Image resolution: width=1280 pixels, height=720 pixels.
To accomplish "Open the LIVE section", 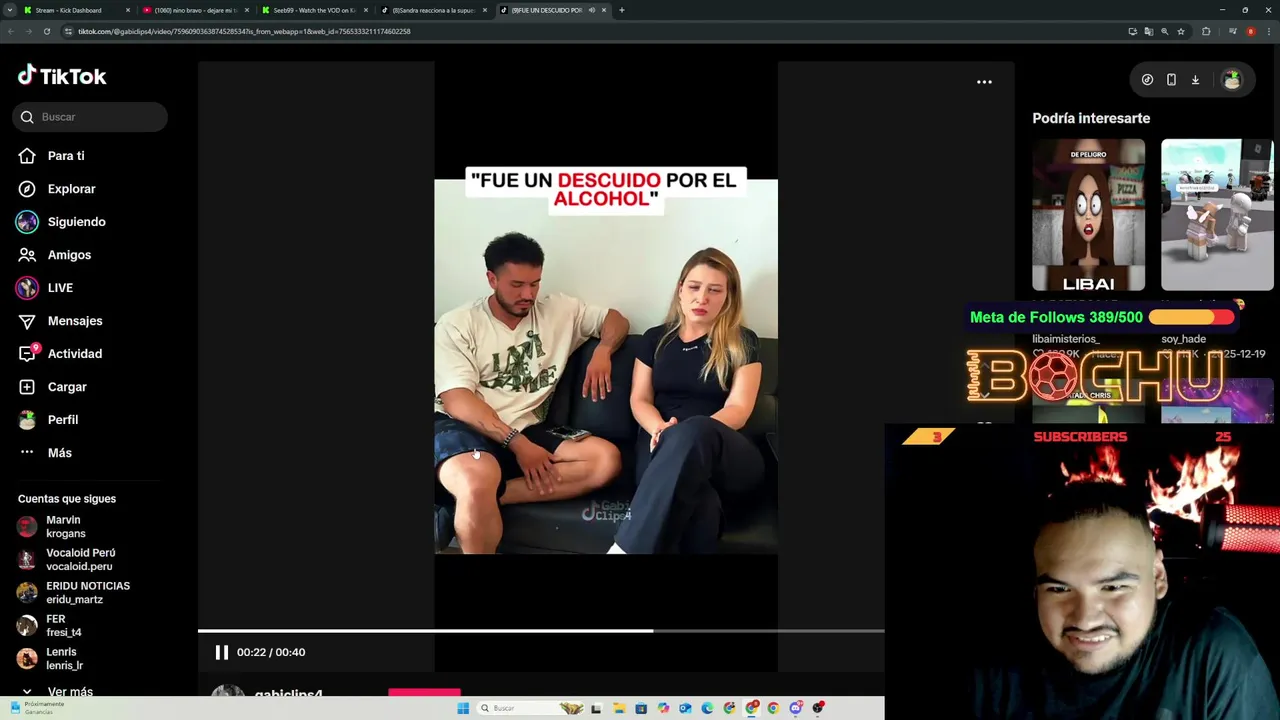I will (x=60, y=288).
